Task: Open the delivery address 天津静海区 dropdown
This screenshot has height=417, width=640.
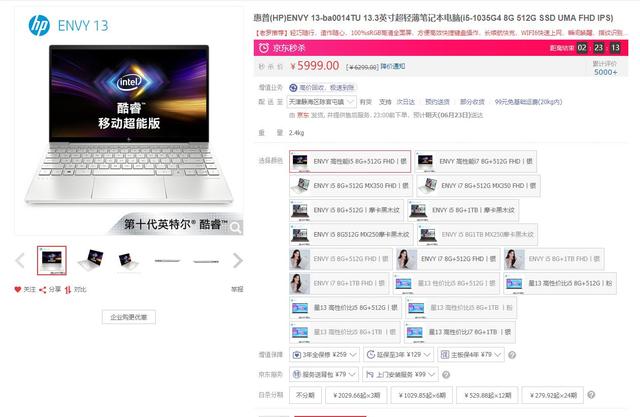Action: (x=322, y=102)
